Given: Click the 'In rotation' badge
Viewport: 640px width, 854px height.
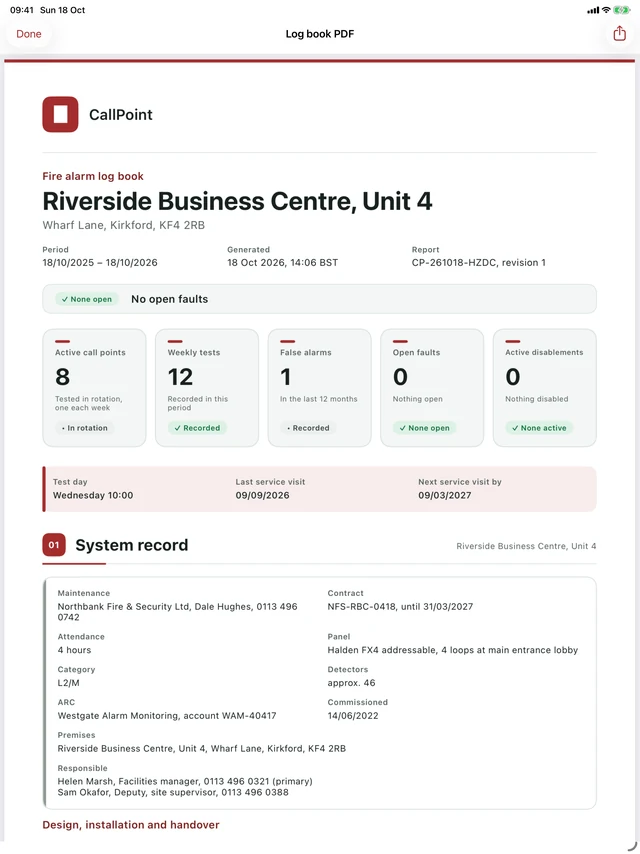Looking at the screenshot, I should click(84, 428).
